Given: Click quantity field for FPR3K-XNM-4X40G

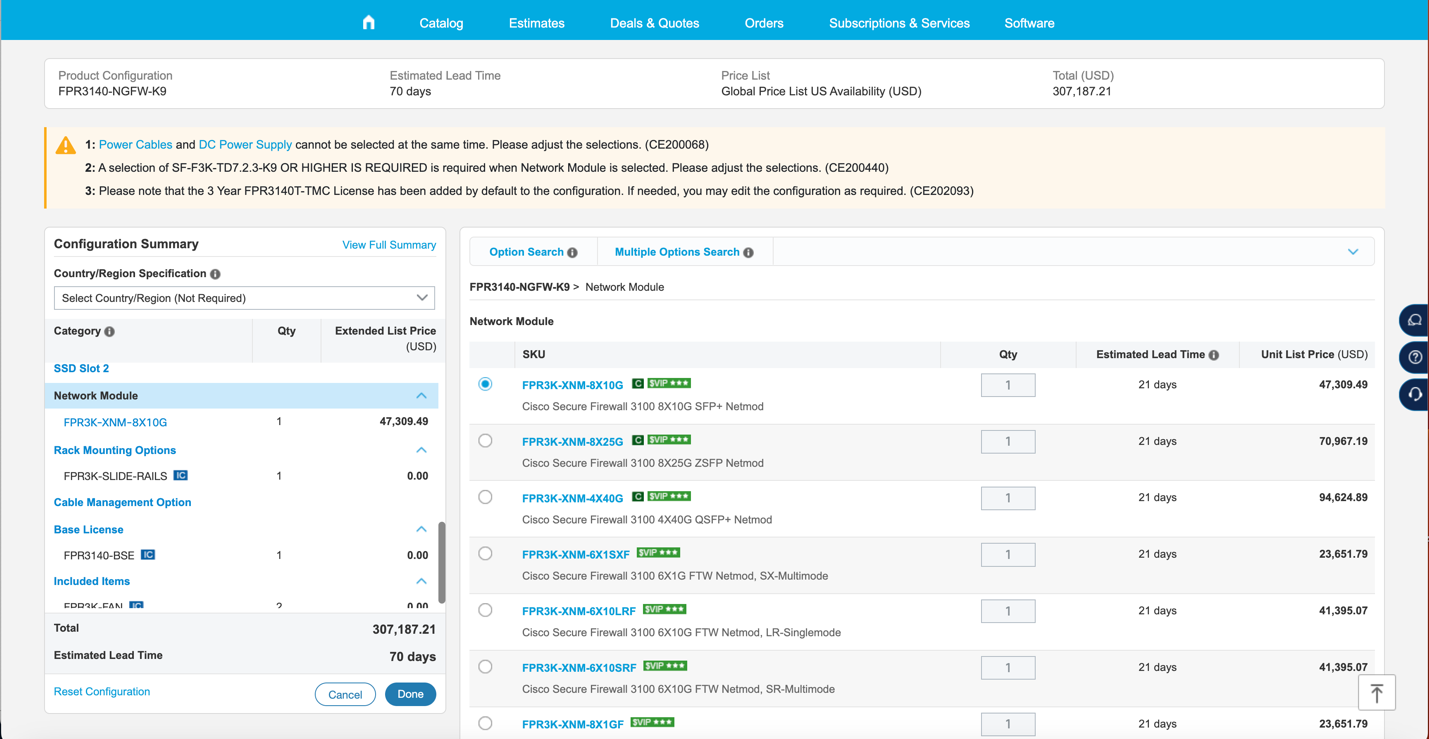Looking at the screenshot, I should (1008, 498).
